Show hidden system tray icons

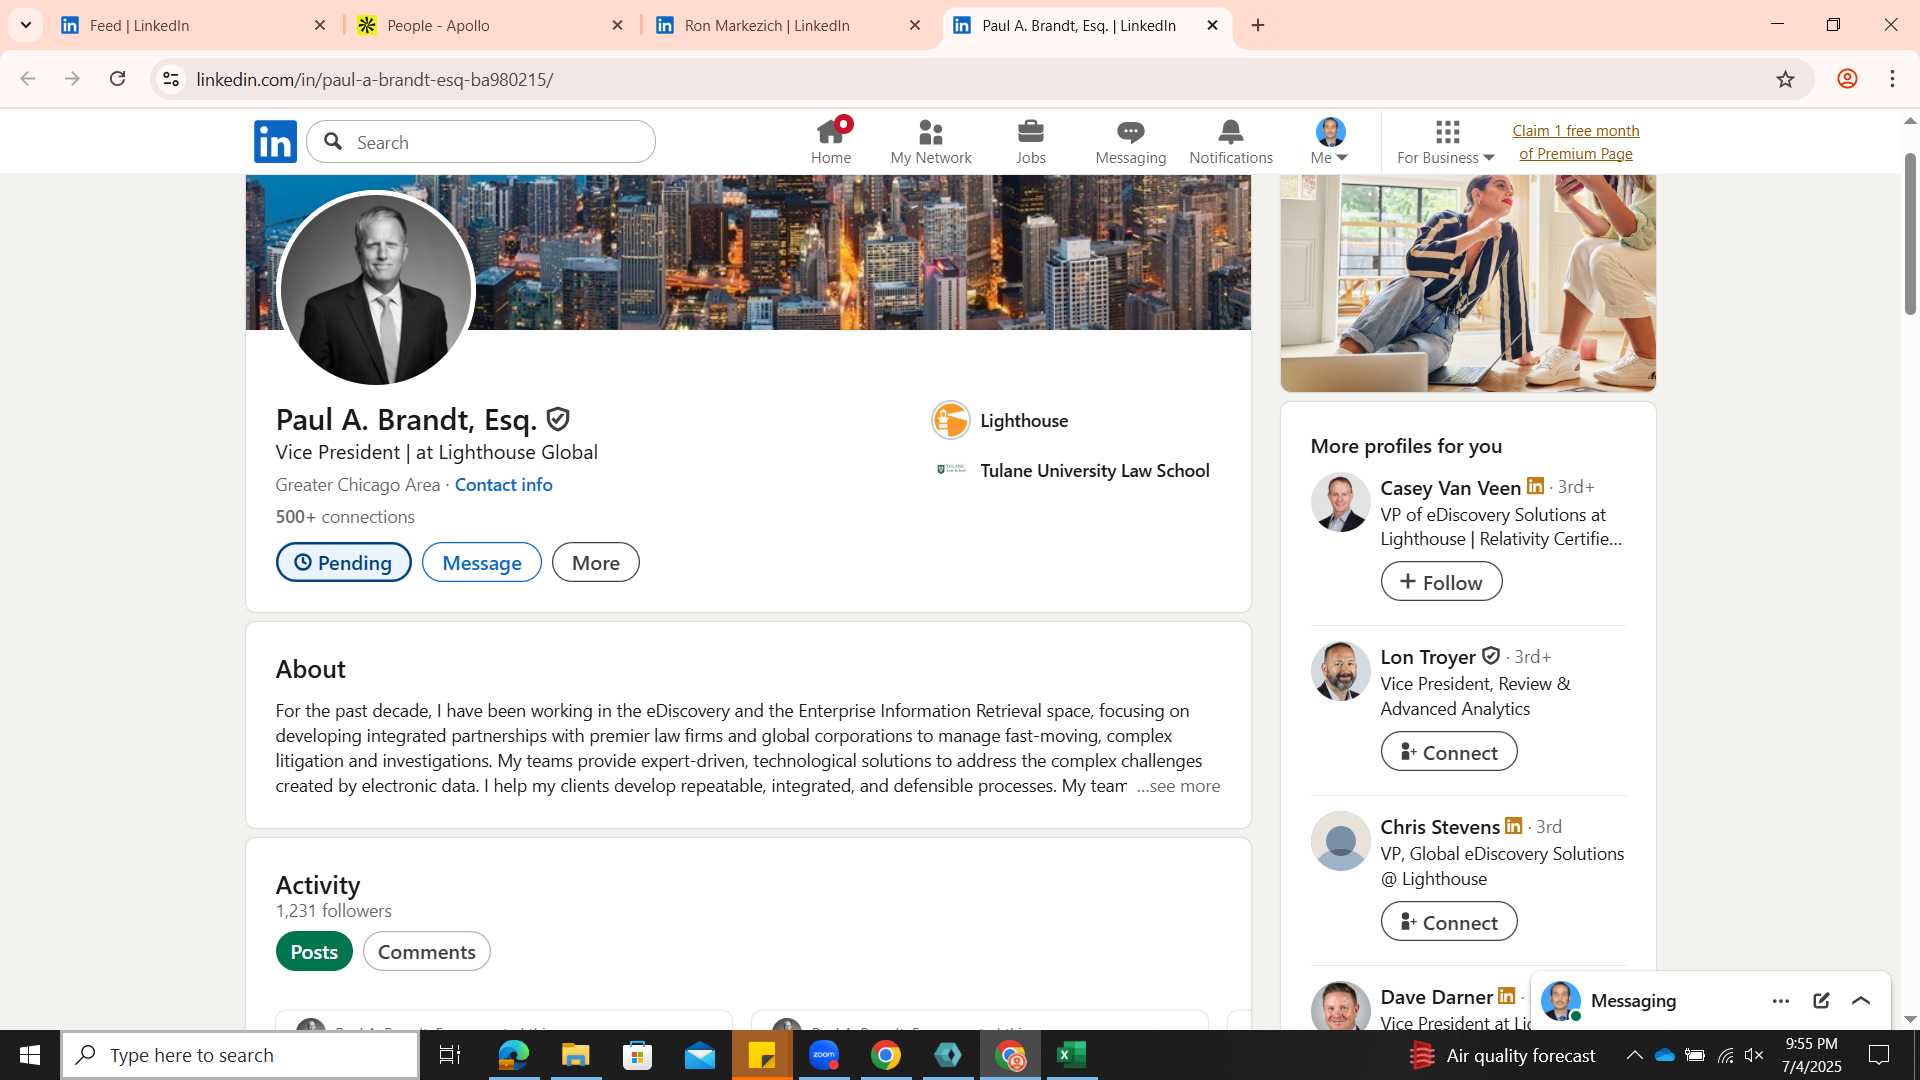click(1634, 1055)
